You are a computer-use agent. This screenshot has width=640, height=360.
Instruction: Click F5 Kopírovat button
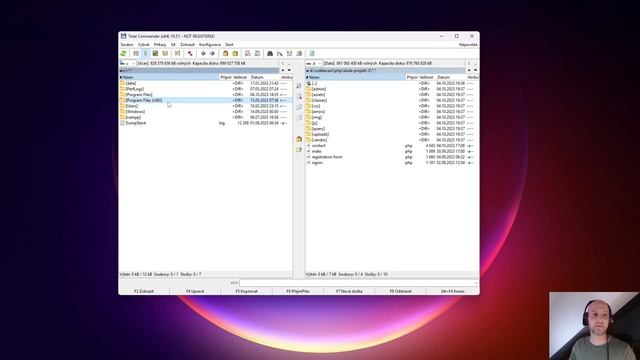pos(247,291)
